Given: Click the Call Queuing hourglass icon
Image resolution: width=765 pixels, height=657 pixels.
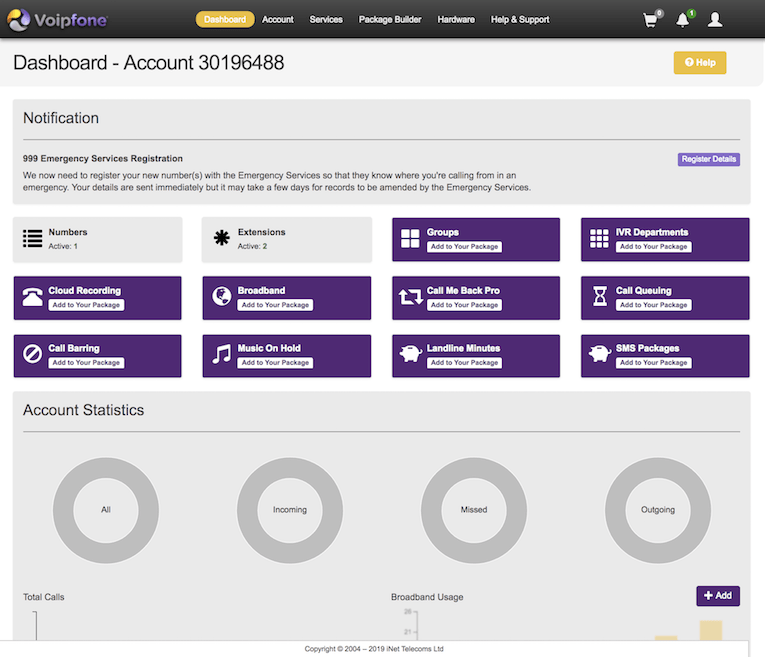Looking at the screenshot, I should (600, 296).
